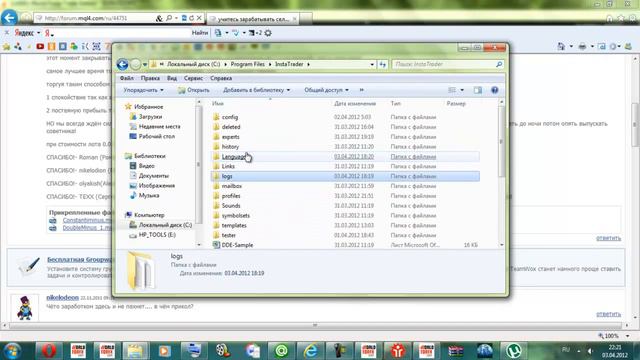Open the Файл menu

(x=127, y=78)
